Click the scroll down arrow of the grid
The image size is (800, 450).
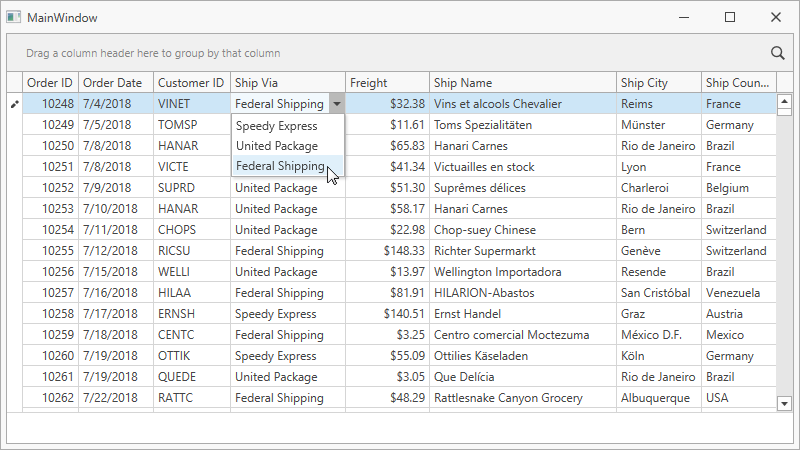[784, 404]
